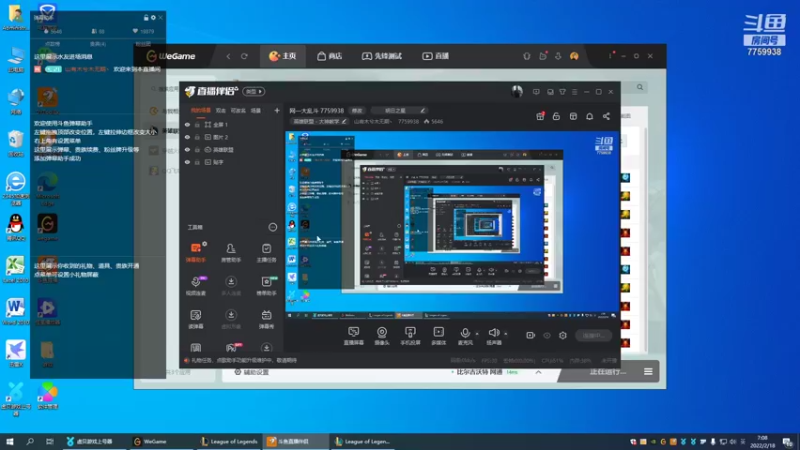Screen dimensions: 800x450
Task: Switch to WeGame 主页 tab
Action: pos(283,56)
